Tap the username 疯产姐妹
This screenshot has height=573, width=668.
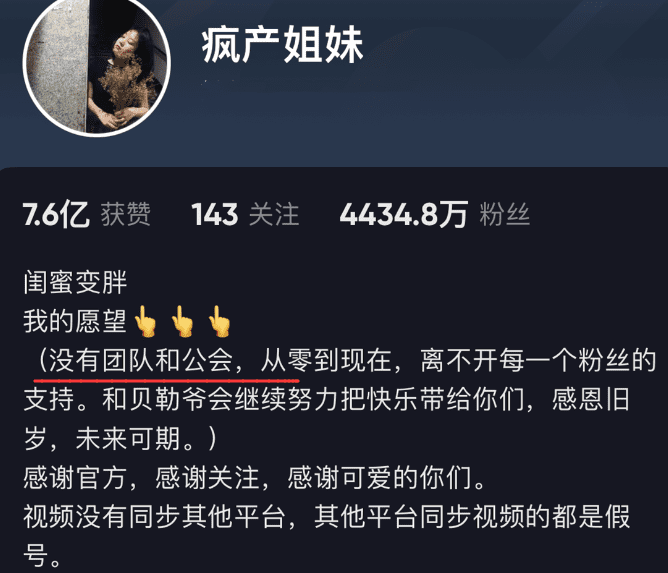(282, 45)
